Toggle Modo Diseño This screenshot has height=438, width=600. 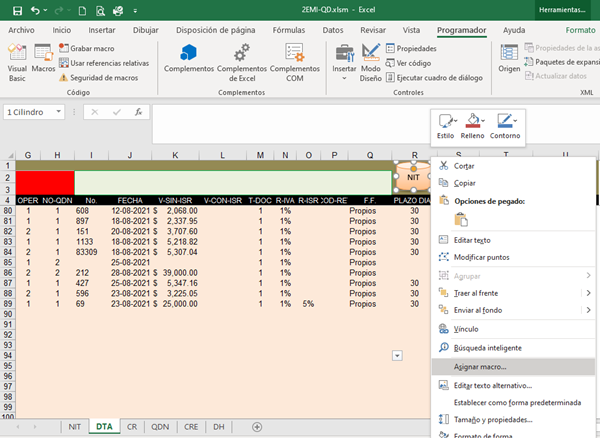coord(371,60)
